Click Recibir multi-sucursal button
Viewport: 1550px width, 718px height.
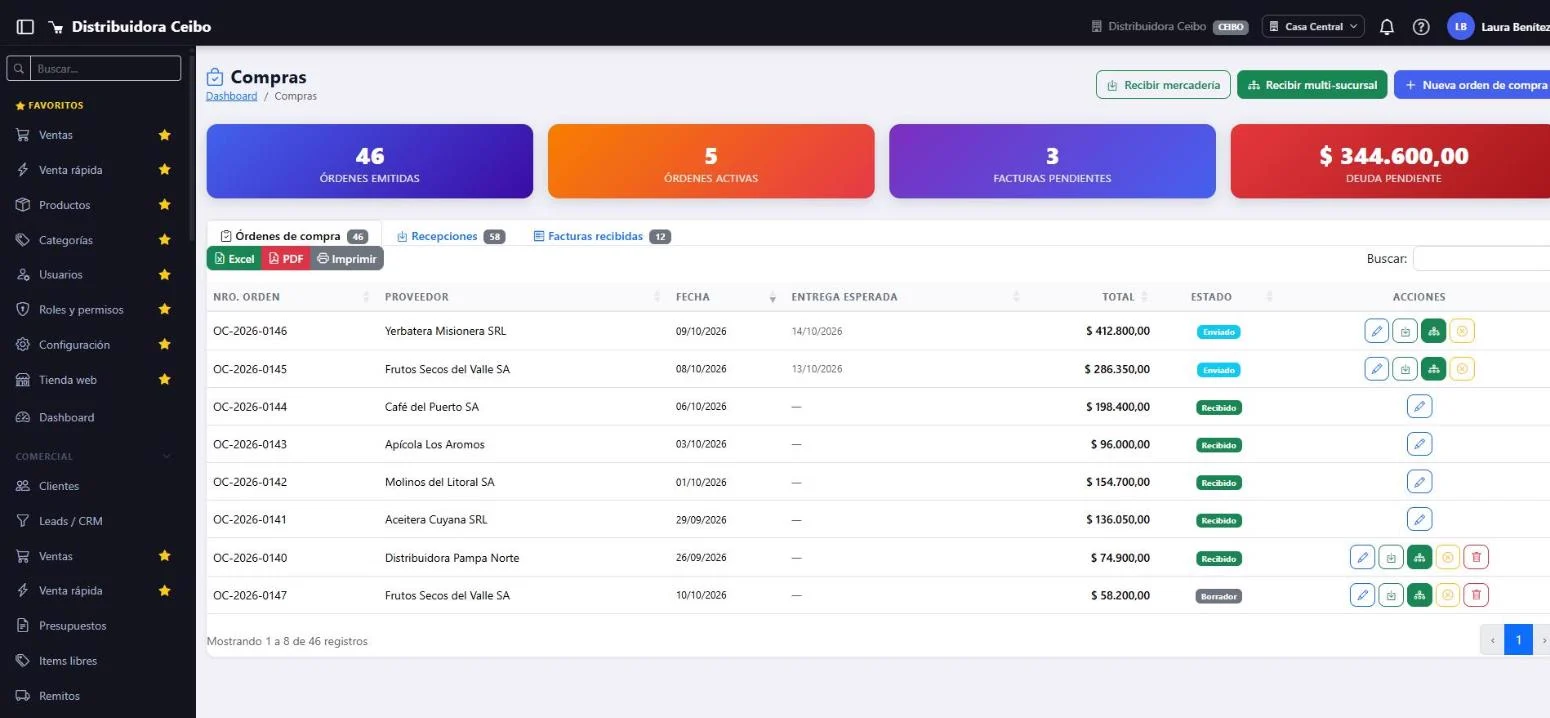1313,85
